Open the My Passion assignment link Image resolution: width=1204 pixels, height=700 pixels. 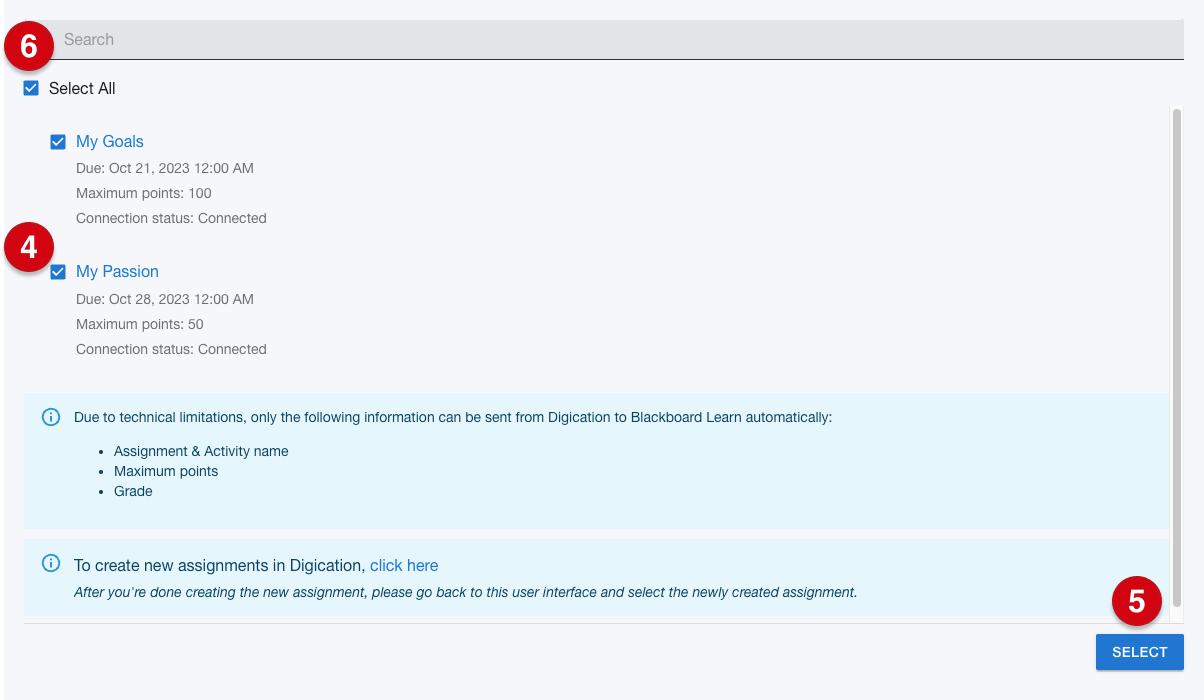117,272
